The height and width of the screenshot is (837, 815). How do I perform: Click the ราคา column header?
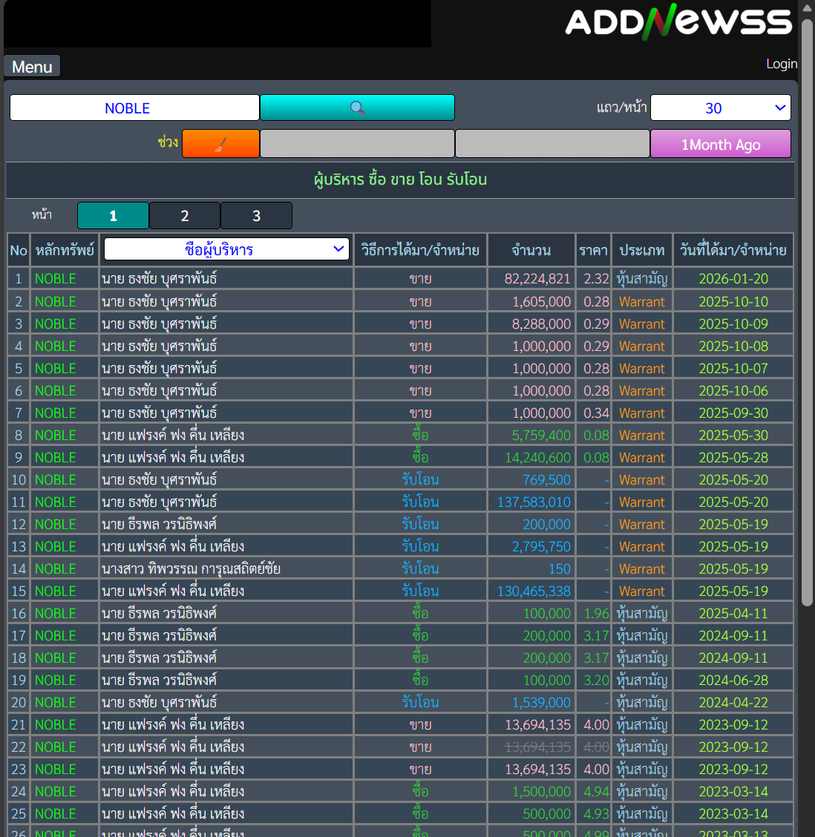593,250
